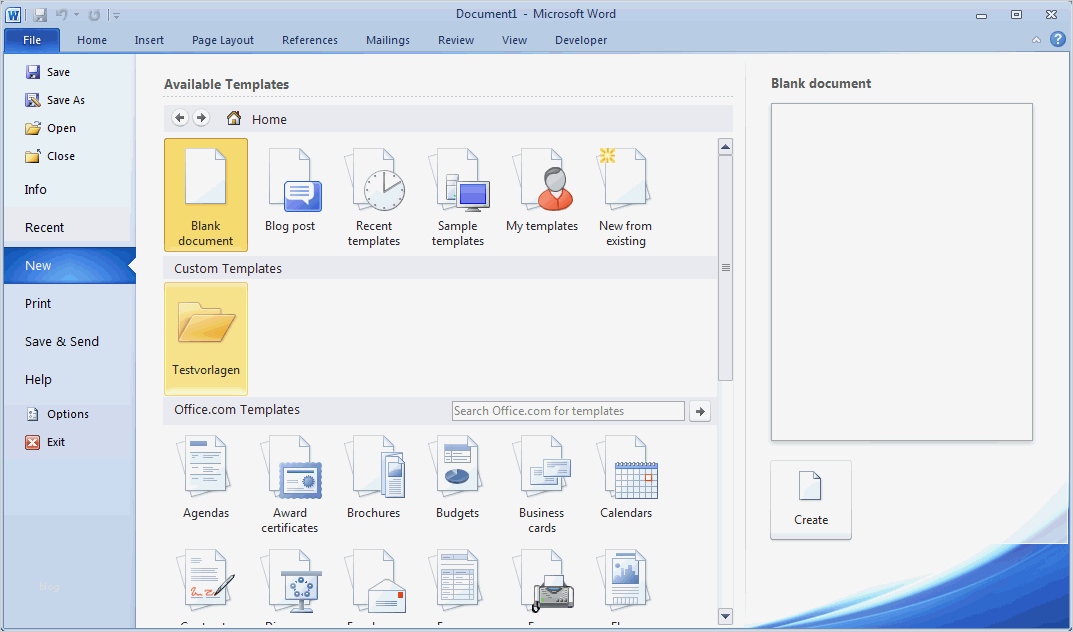
Task: Click Home text in the template breadcrumb
Action: pos(269,119)
